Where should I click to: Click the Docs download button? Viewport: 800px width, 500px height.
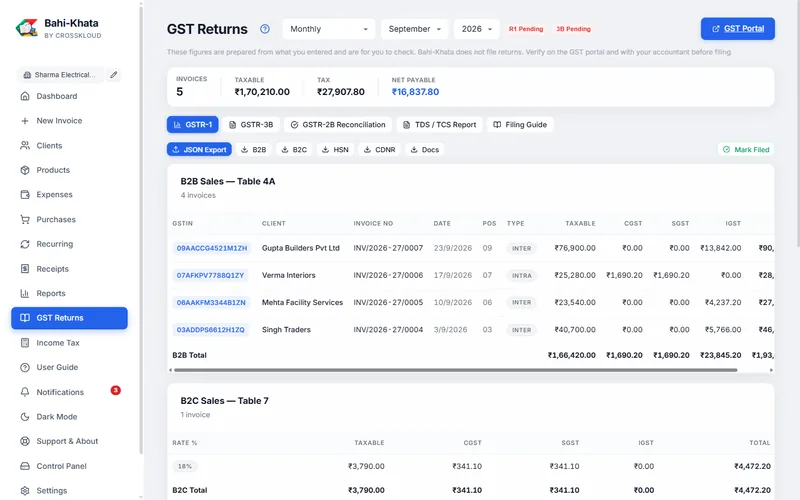[424, 149]
